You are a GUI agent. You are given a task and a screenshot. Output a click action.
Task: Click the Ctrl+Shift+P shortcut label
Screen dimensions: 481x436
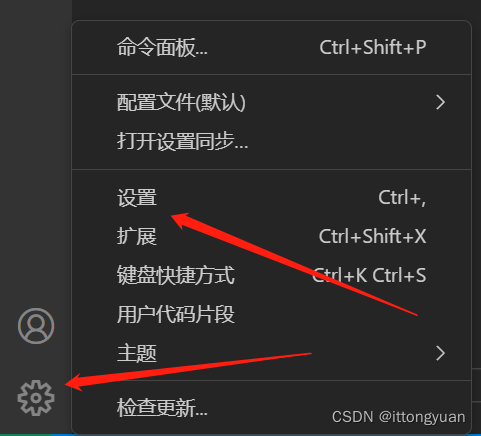[373, 47]
